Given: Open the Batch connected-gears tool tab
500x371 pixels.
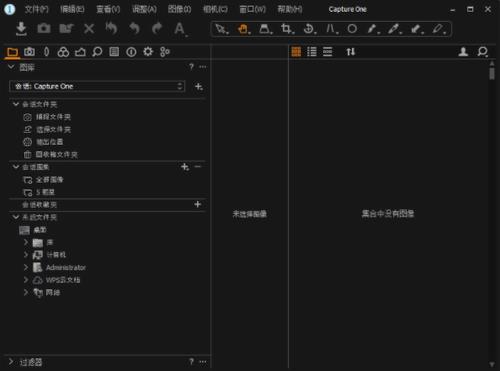Looking at the screenshot, I should [165, 52].
